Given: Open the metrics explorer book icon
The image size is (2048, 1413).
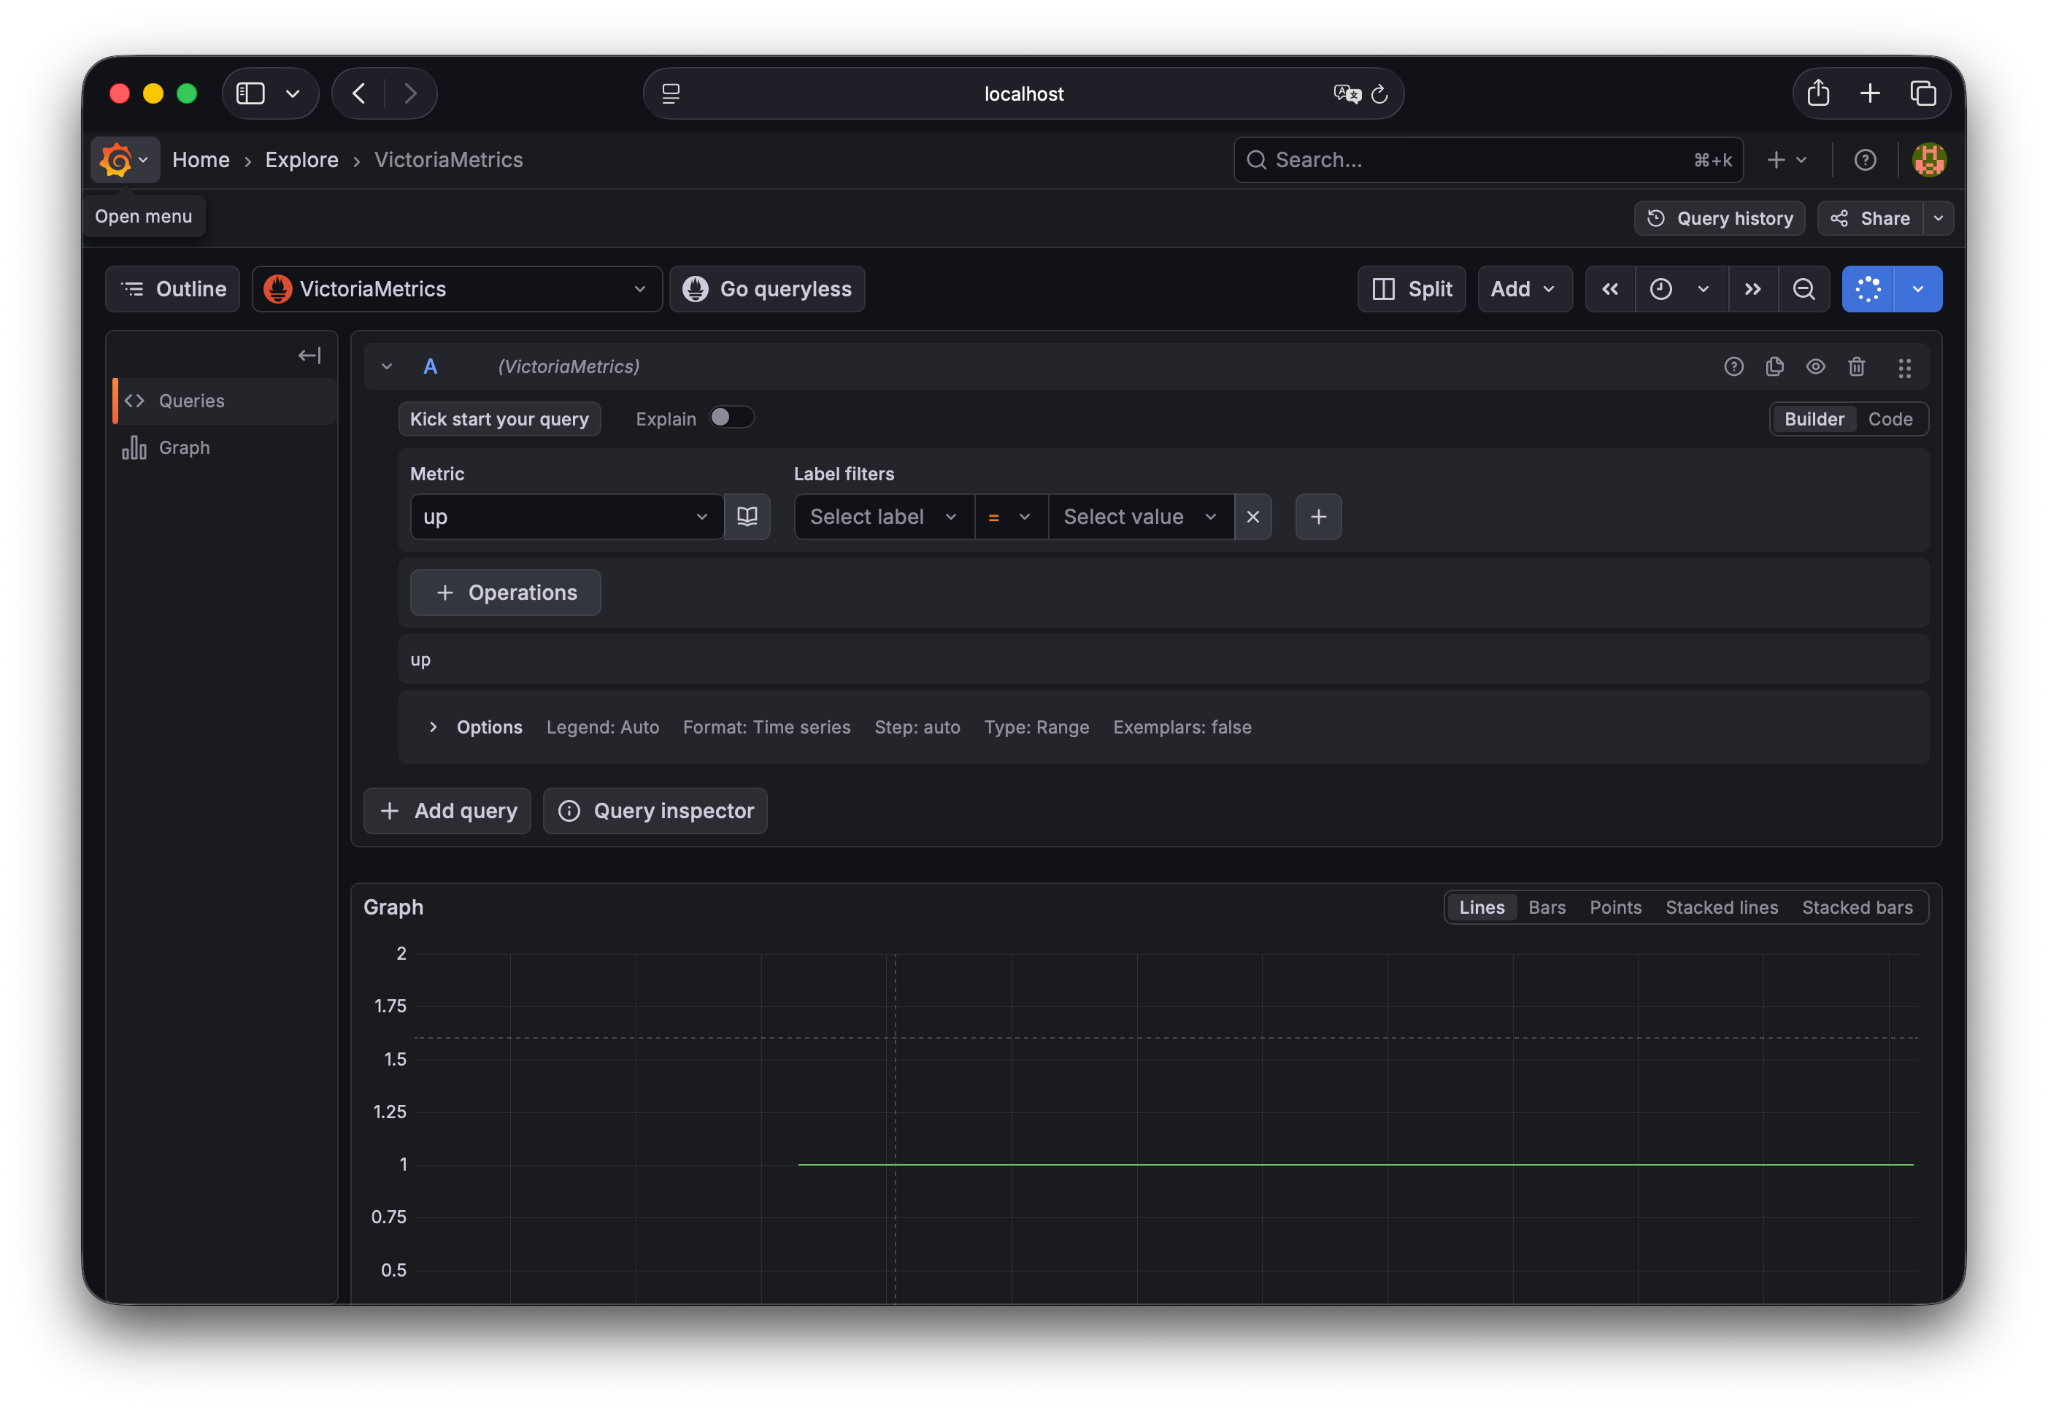Looking at the screenshot, I should [747, 517].
